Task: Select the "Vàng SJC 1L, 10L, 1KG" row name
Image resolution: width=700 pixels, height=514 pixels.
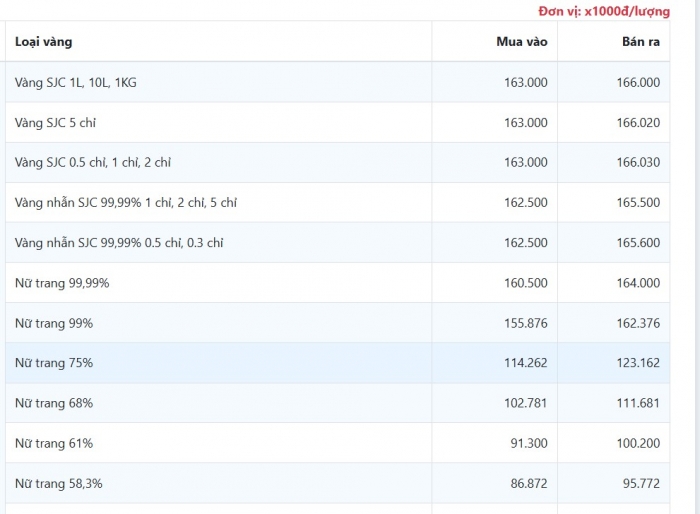Action: [76, 82]
